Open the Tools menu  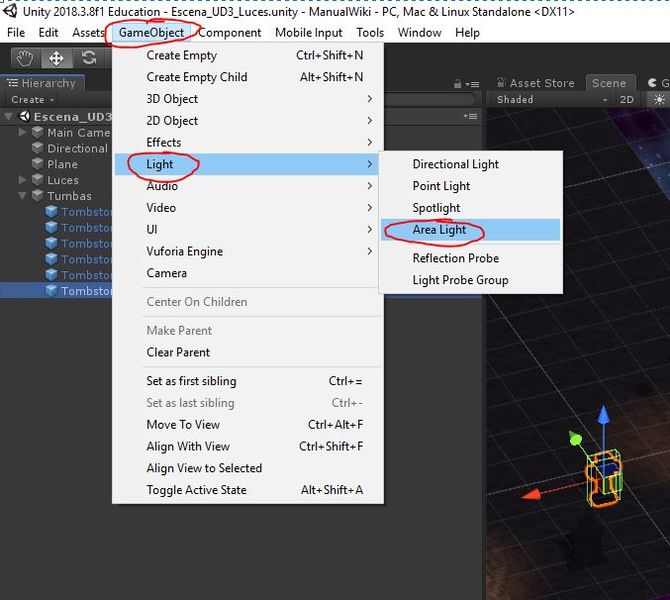(x=370, y=32)
